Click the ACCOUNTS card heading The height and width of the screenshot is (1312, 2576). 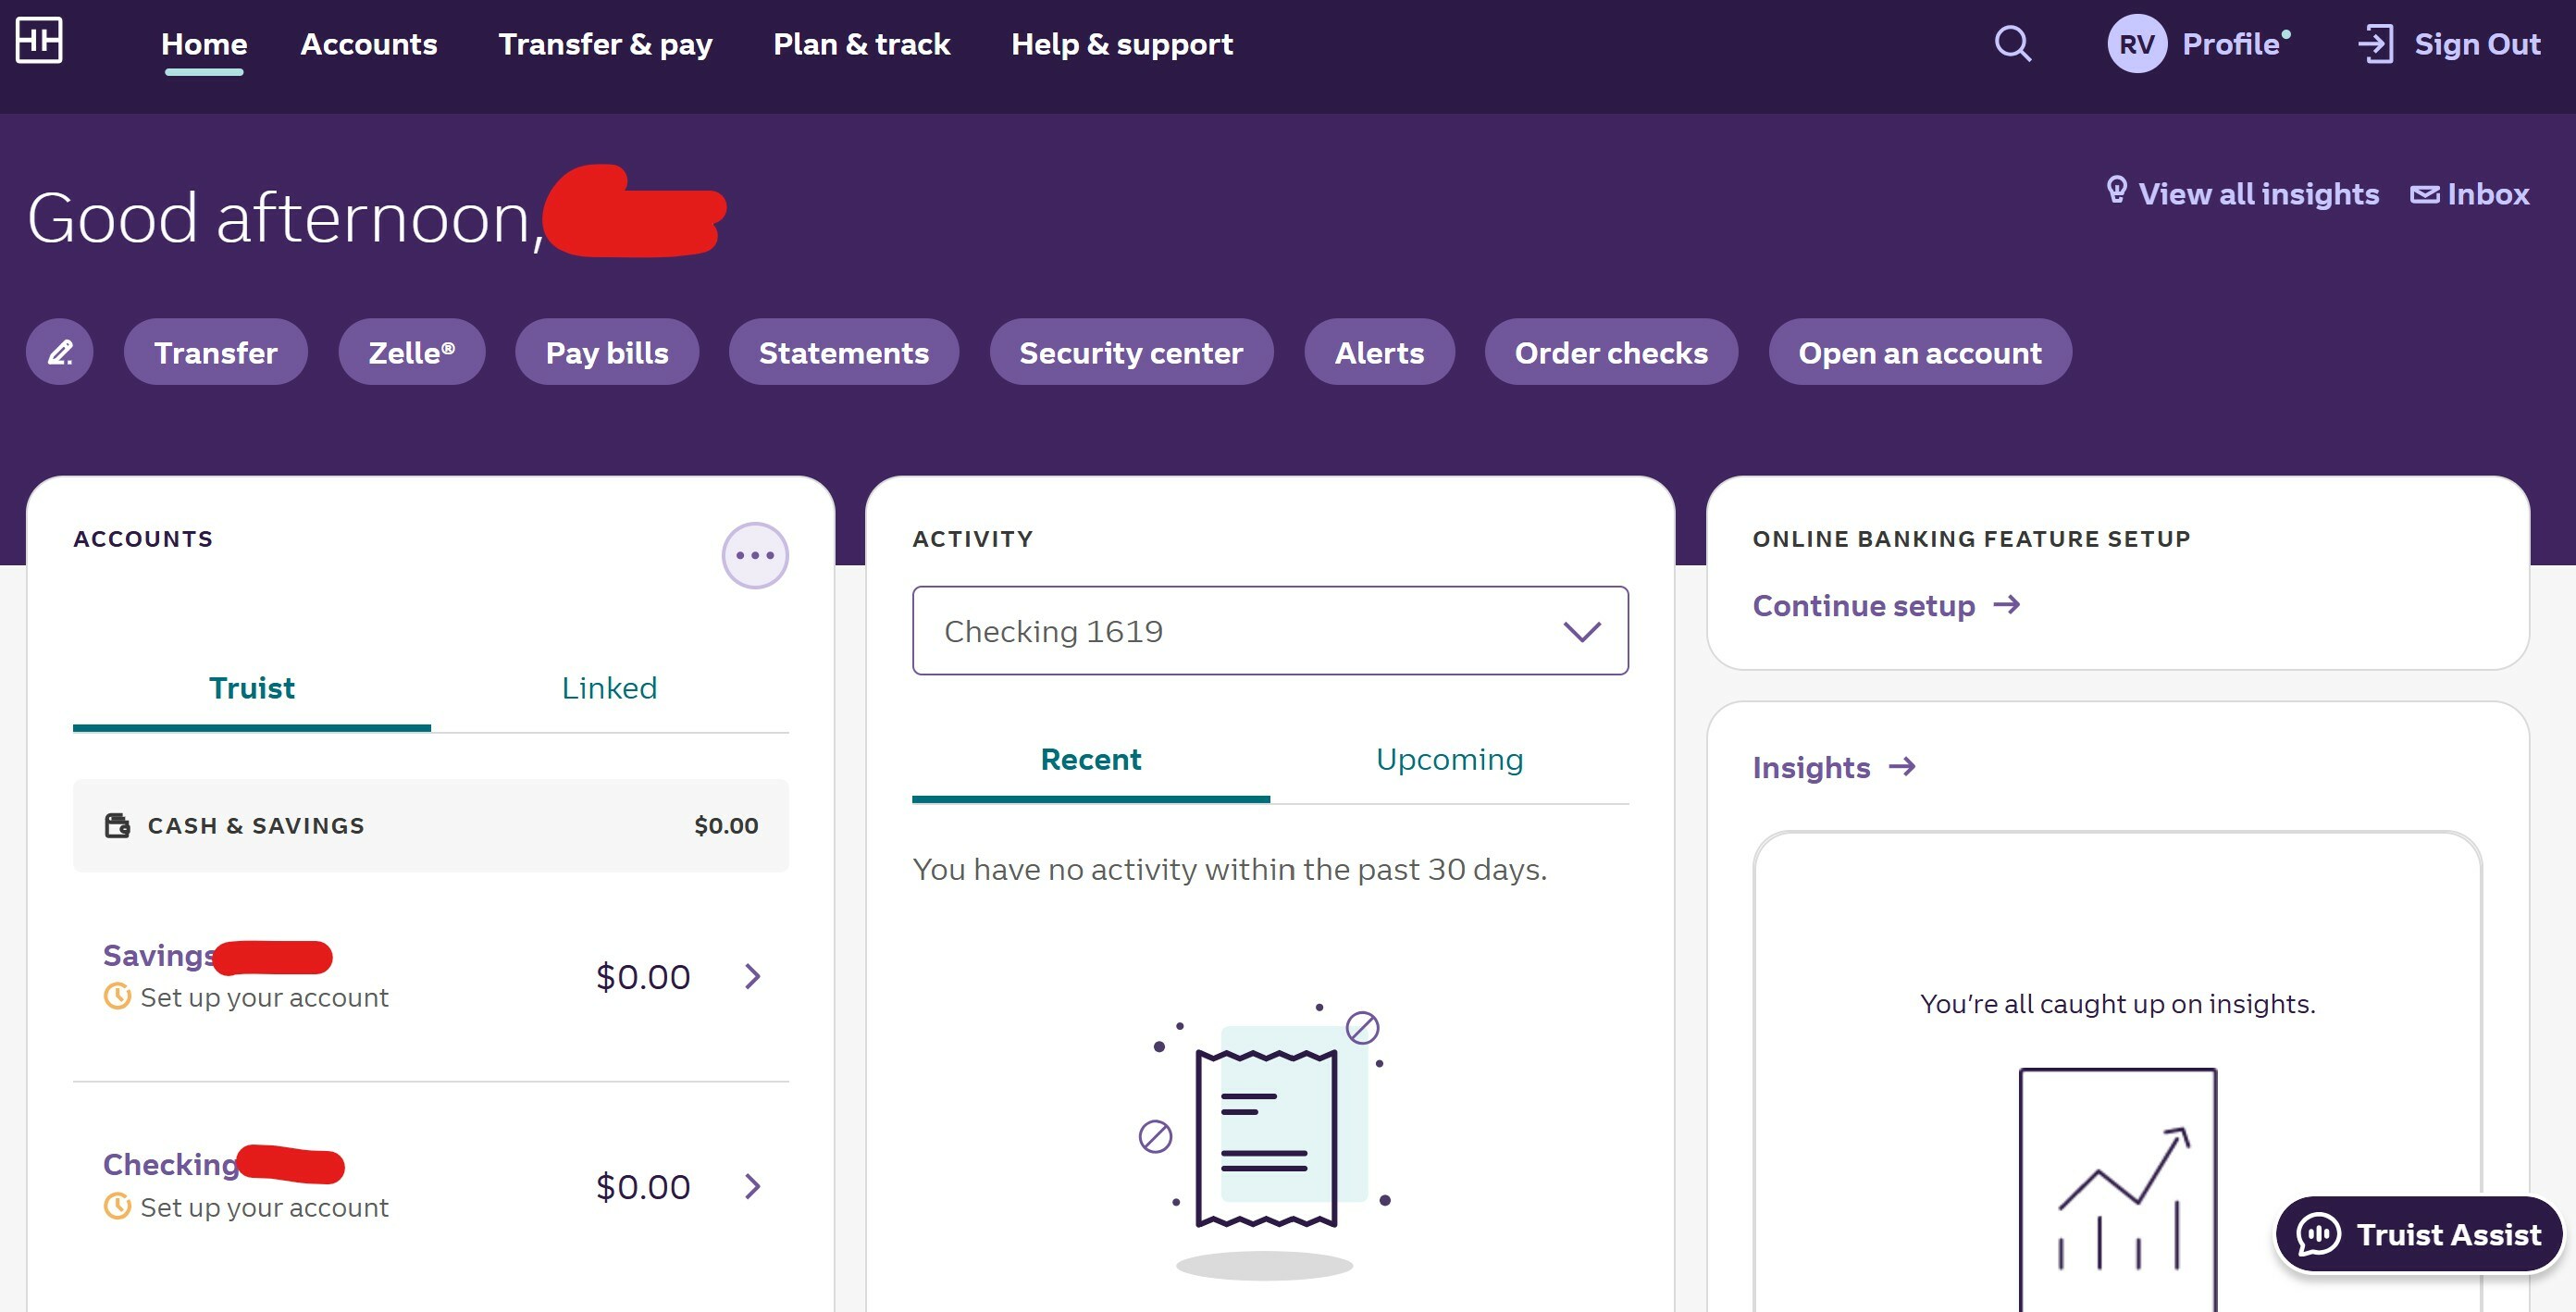[x=143, y=538]
